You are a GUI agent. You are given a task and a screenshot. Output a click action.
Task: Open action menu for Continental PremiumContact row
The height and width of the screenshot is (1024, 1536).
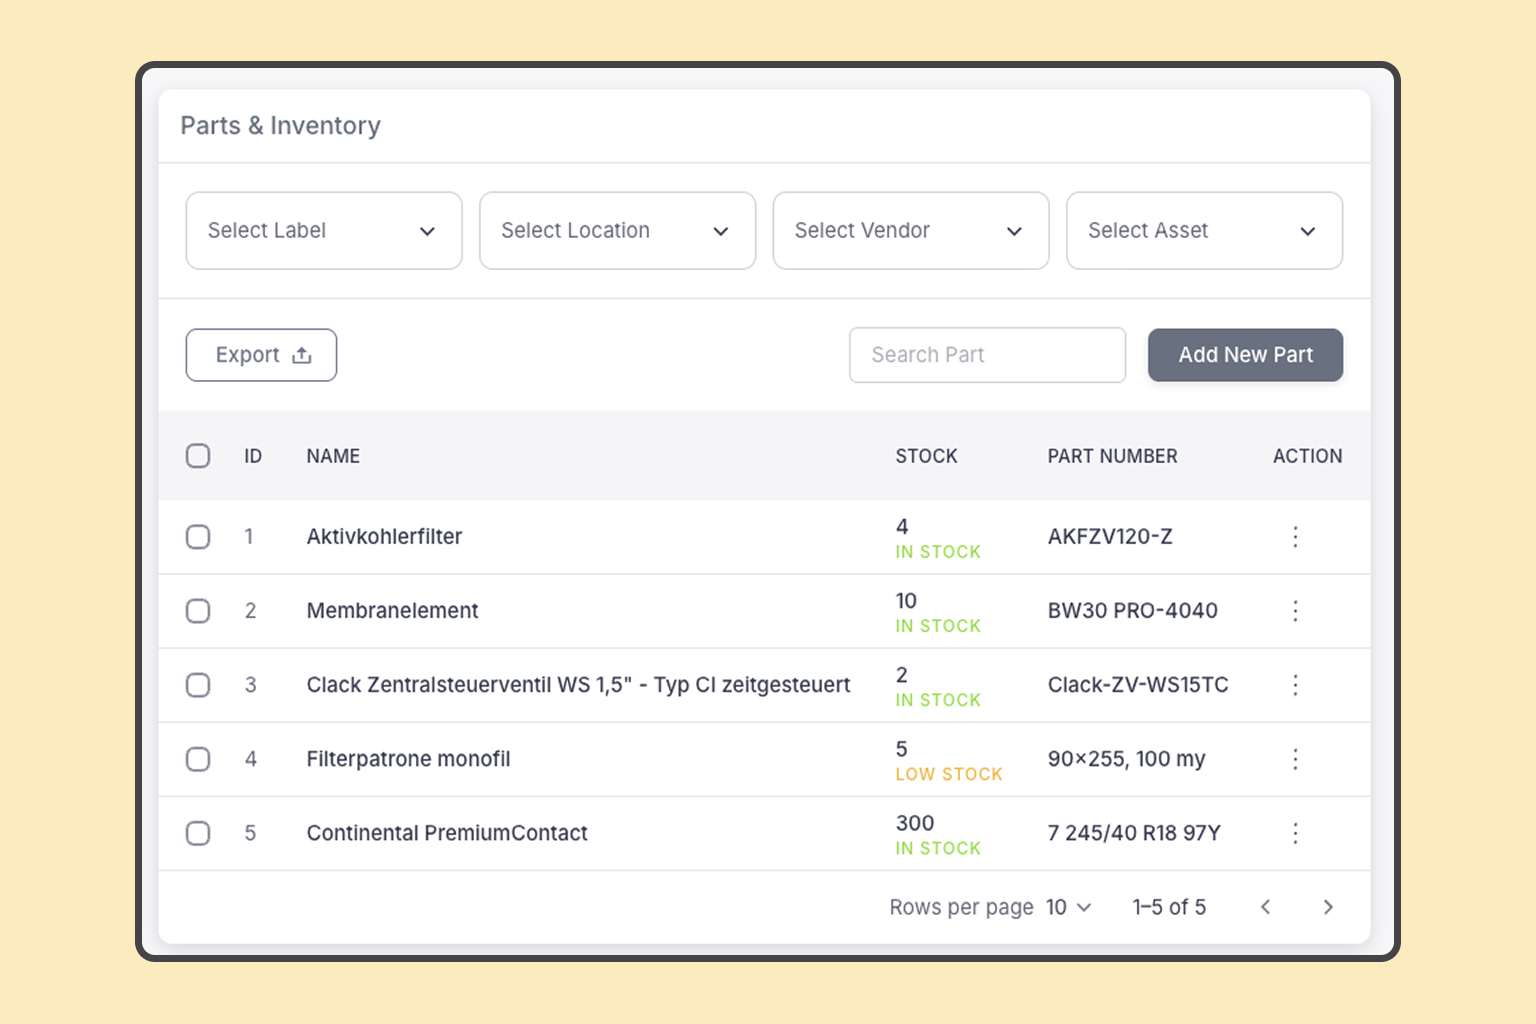1295,833
